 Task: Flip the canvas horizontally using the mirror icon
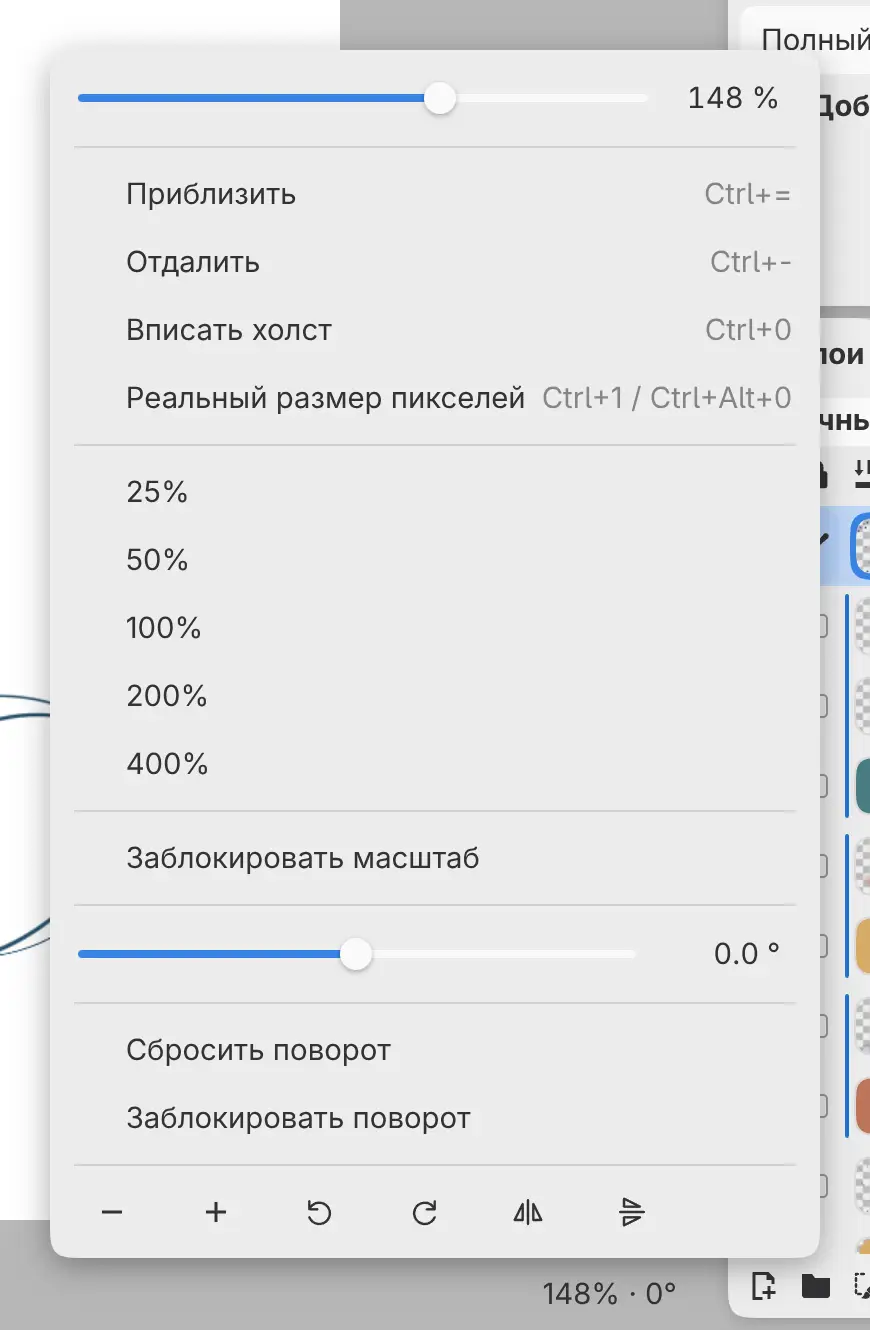pyautogui.click(x=528, y=1213)
